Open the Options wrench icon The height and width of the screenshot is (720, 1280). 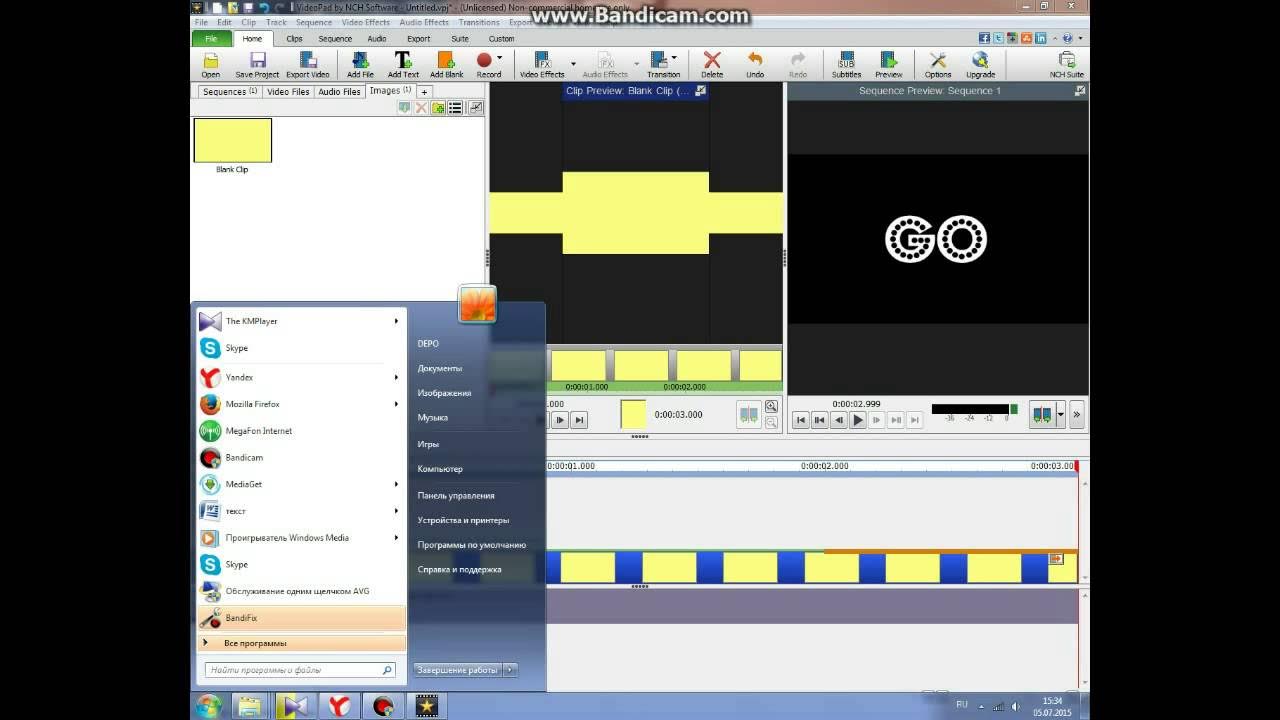938,65
